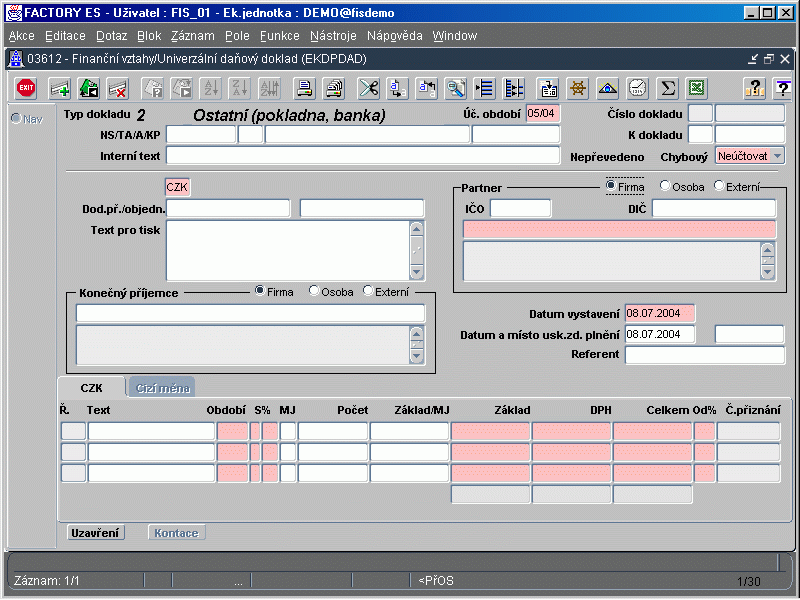Image resolution: width=800 pixels, height=600 pixels.
Task: Click the Datum vystavení date field
Action: tap(658, 313)
